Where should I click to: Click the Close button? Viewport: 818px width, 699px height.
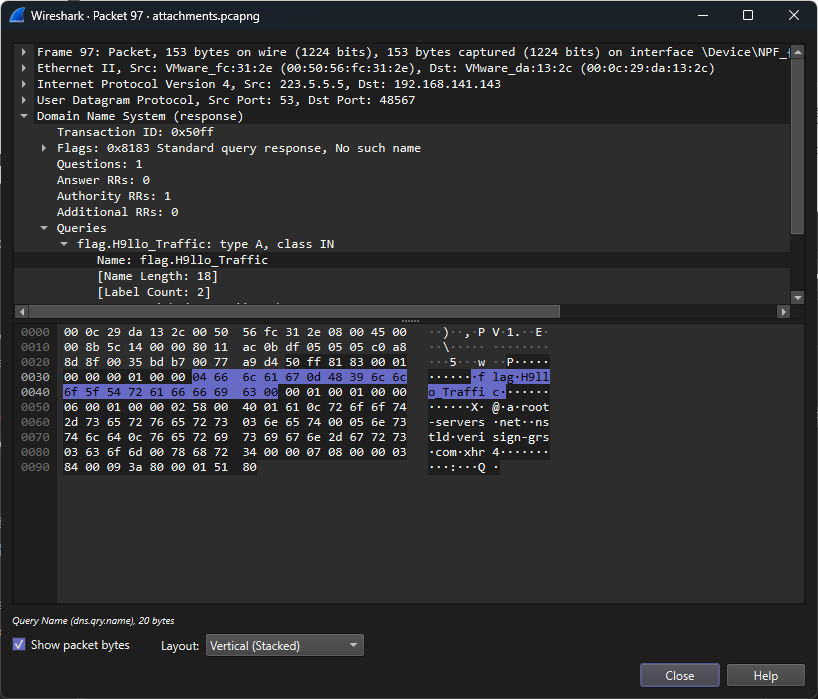680,676
